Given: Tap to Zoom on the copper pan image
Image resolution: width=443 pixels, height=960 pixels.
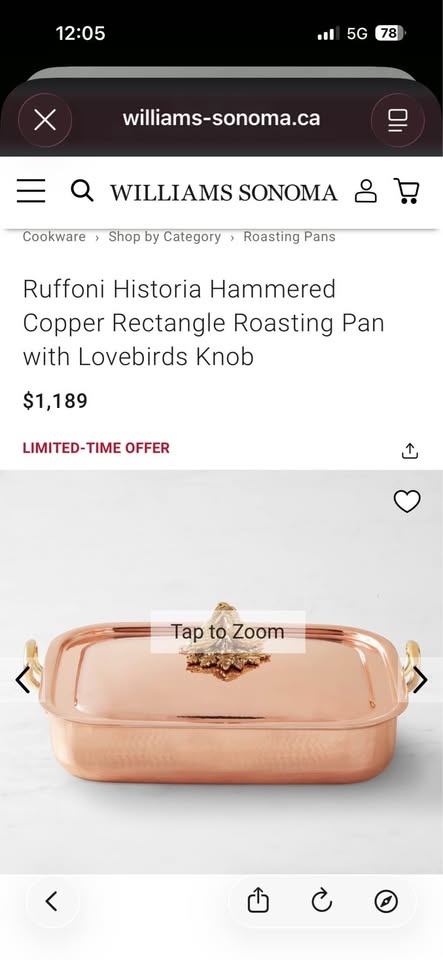Looking at the screenshot, I should click(228, 632).
